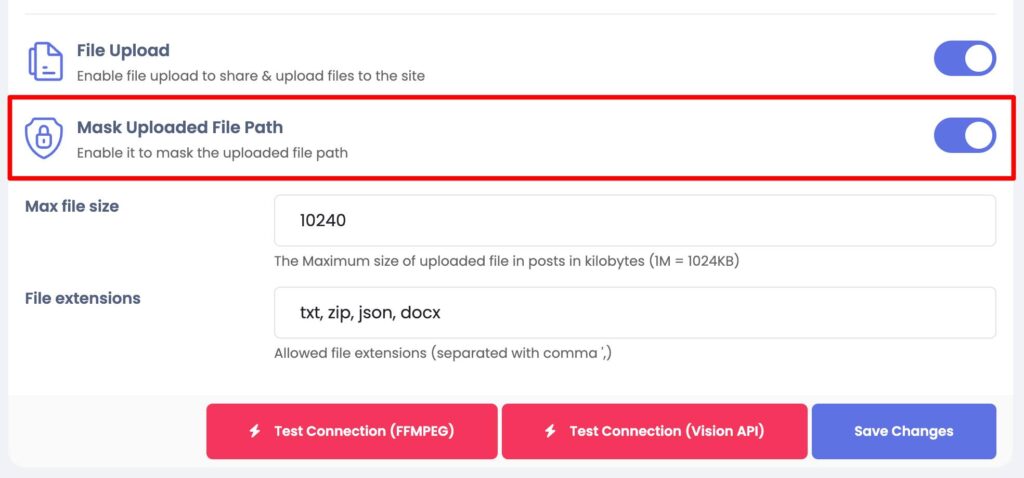Focus the Max file size field showing 10240
The height and width of the screenshot is (478, 1024).
635,221
